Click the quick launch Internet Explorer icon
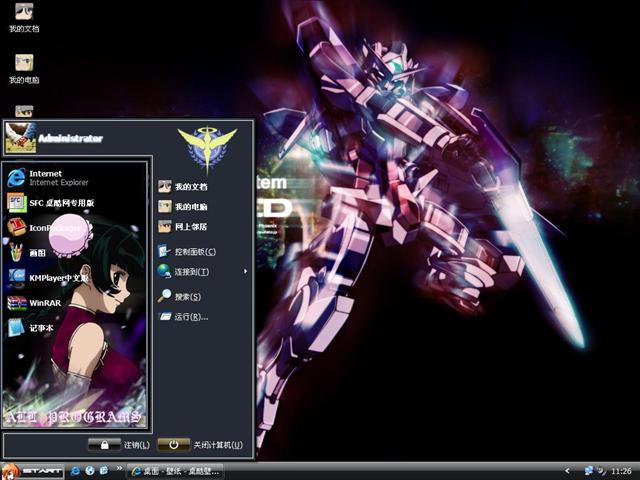This screenshot has width=640, height=480. coord(75,471)
